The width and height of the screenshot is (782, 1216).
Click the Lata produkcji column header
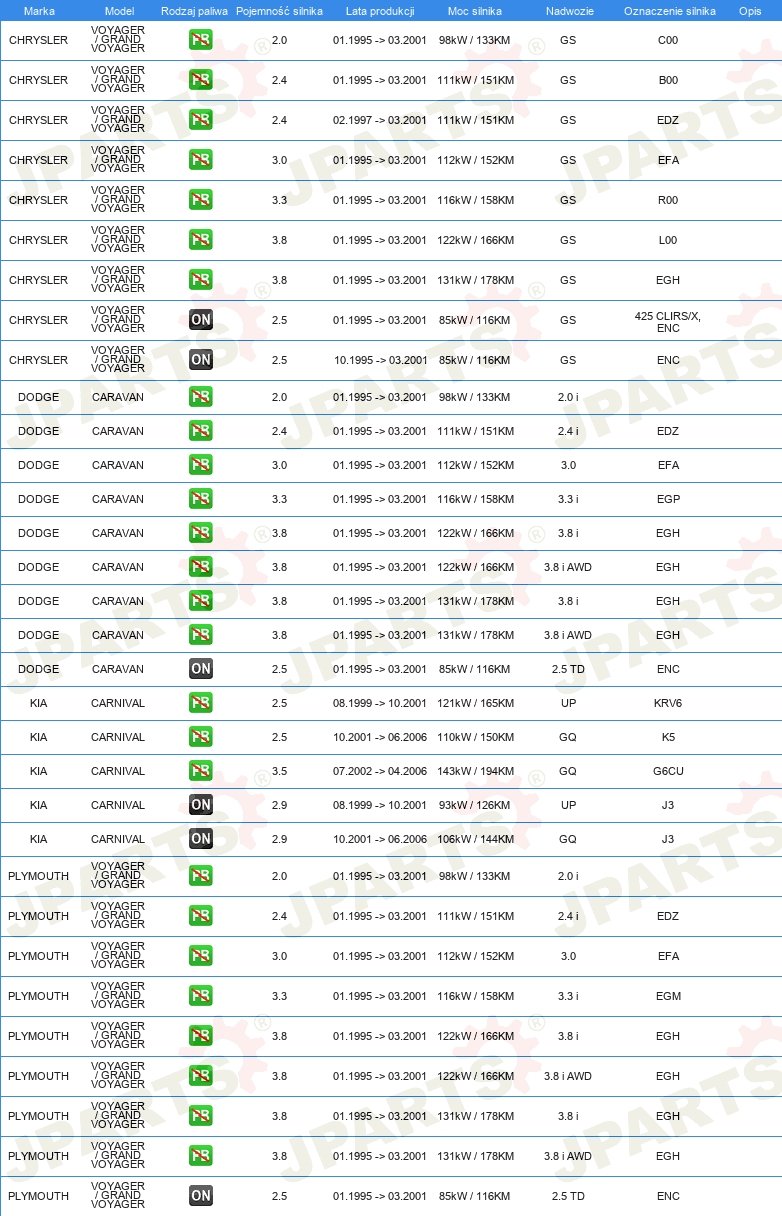379,11
